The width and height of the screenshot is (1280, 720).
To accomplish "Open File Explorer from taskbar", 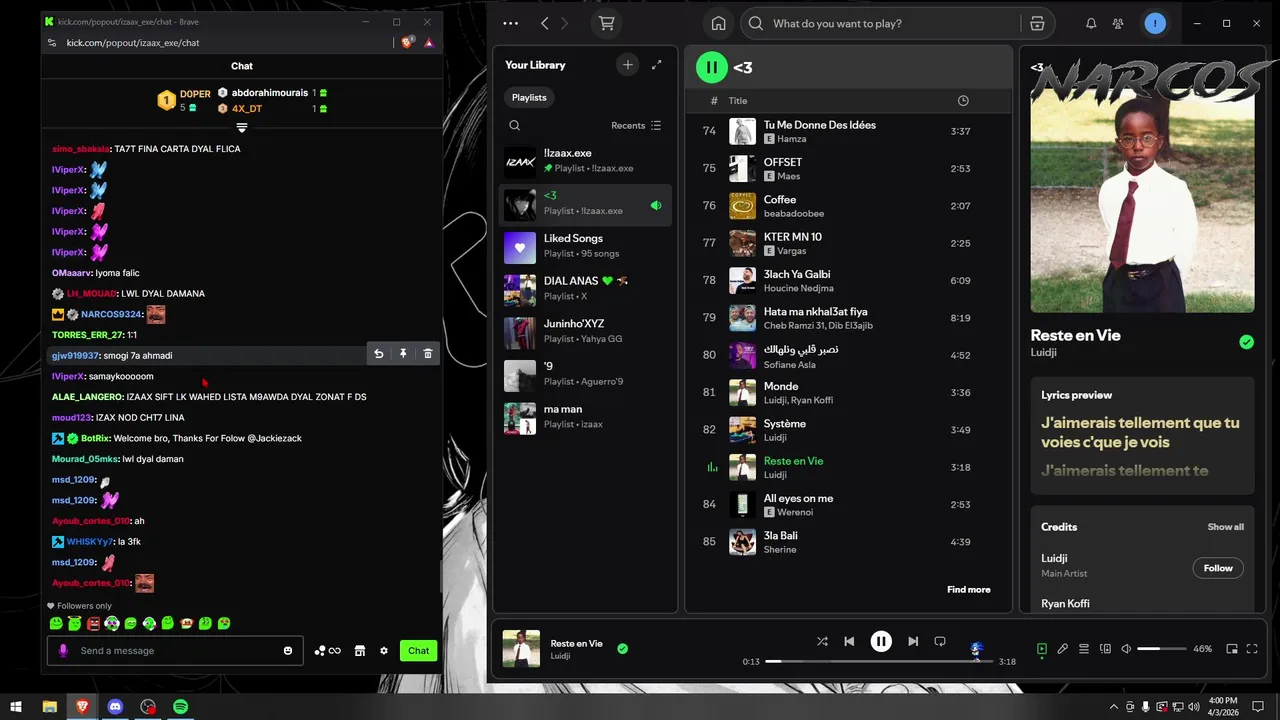I will (x=49, y=707).
